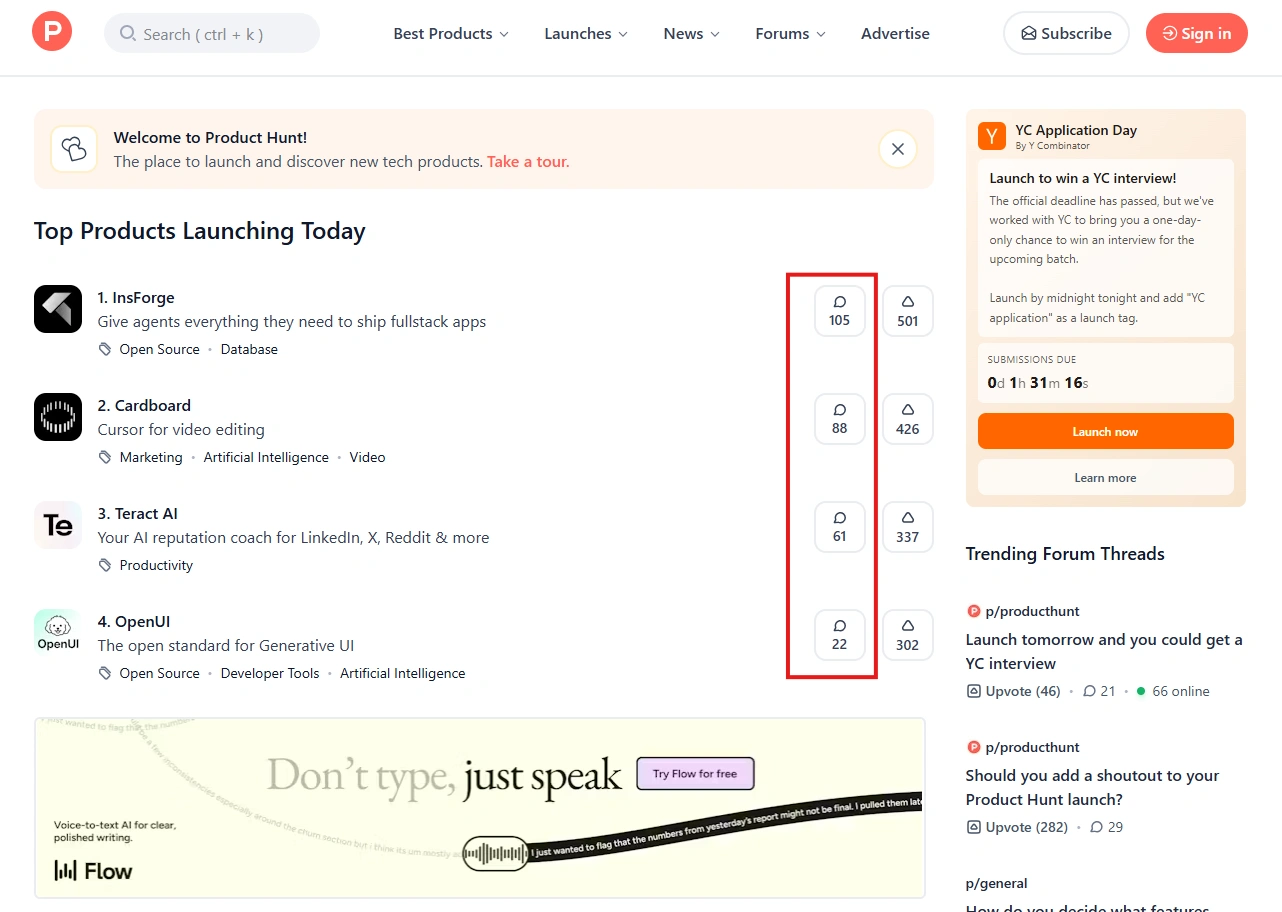Image resolution: width=1282 pixels, height=912 pixels.
Task: Open the Launches dropdown
Action: coord(578,33)
